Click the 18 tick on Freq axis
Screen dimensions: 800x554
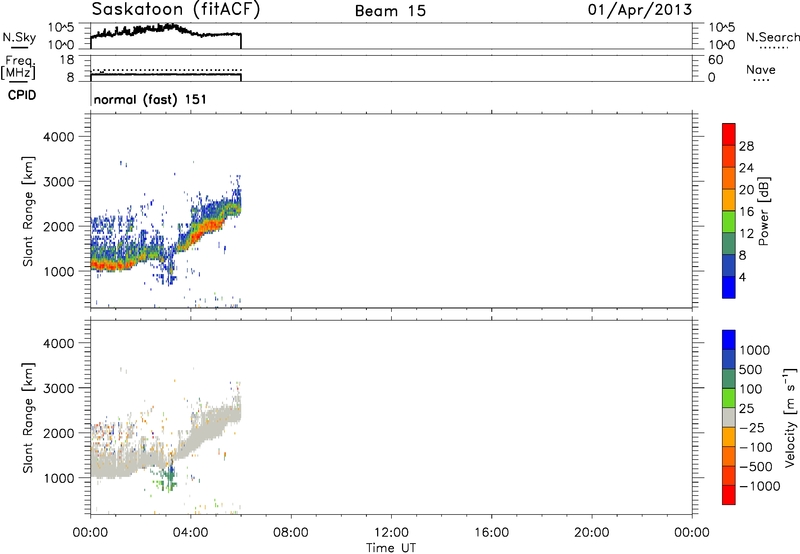pyautogui.click(x=67, y=60)
